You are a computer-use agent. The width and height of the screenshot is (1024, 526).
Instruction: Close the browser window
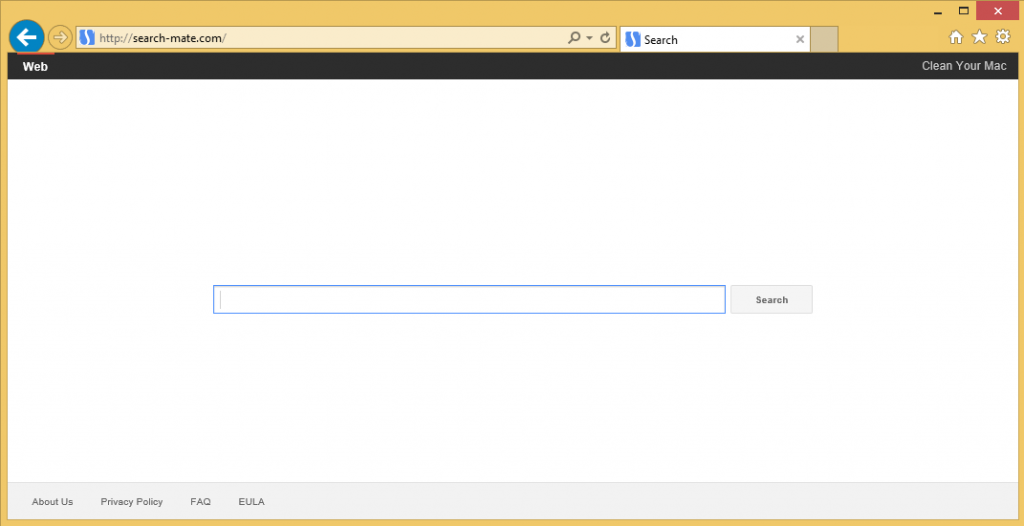(x=997, y=10)
